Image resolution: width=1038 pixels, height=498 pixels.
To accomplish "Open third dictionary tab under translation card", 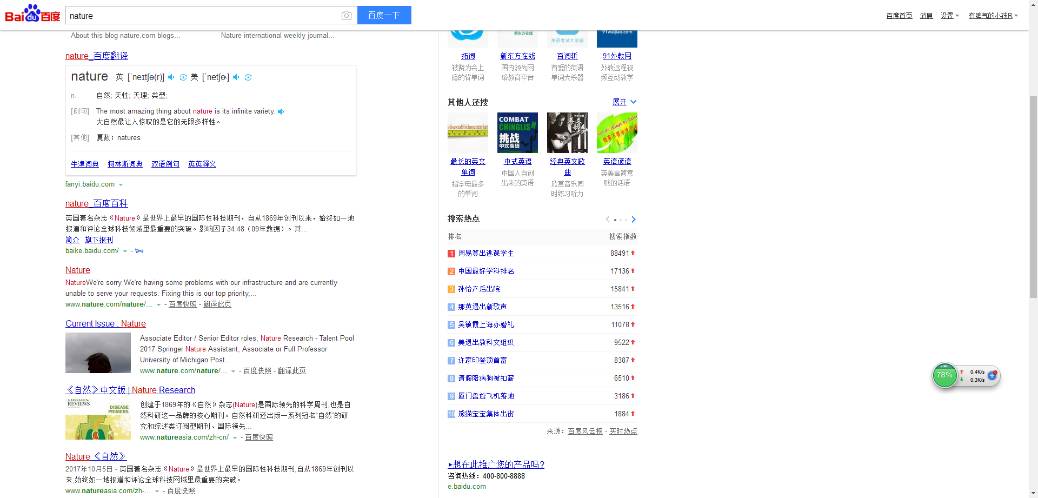I will click(165, 164).
